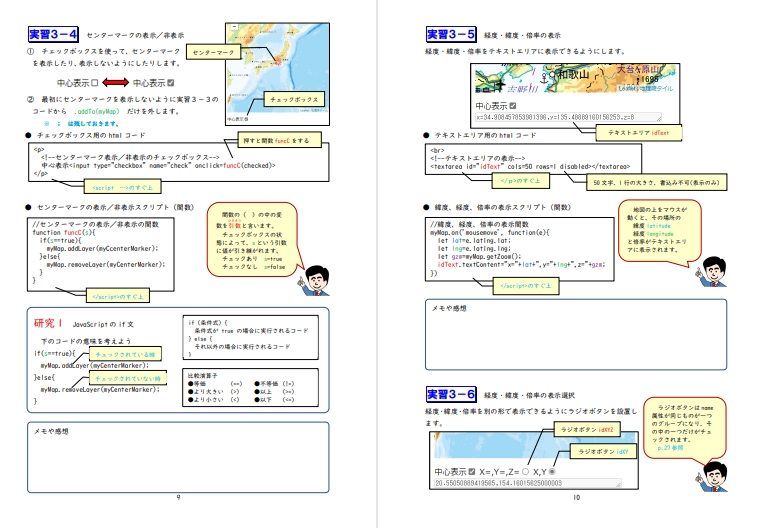Click the speech bubble about latitude and longitude
The width and height of the screenshot is (765, 528).
point(660,230)
